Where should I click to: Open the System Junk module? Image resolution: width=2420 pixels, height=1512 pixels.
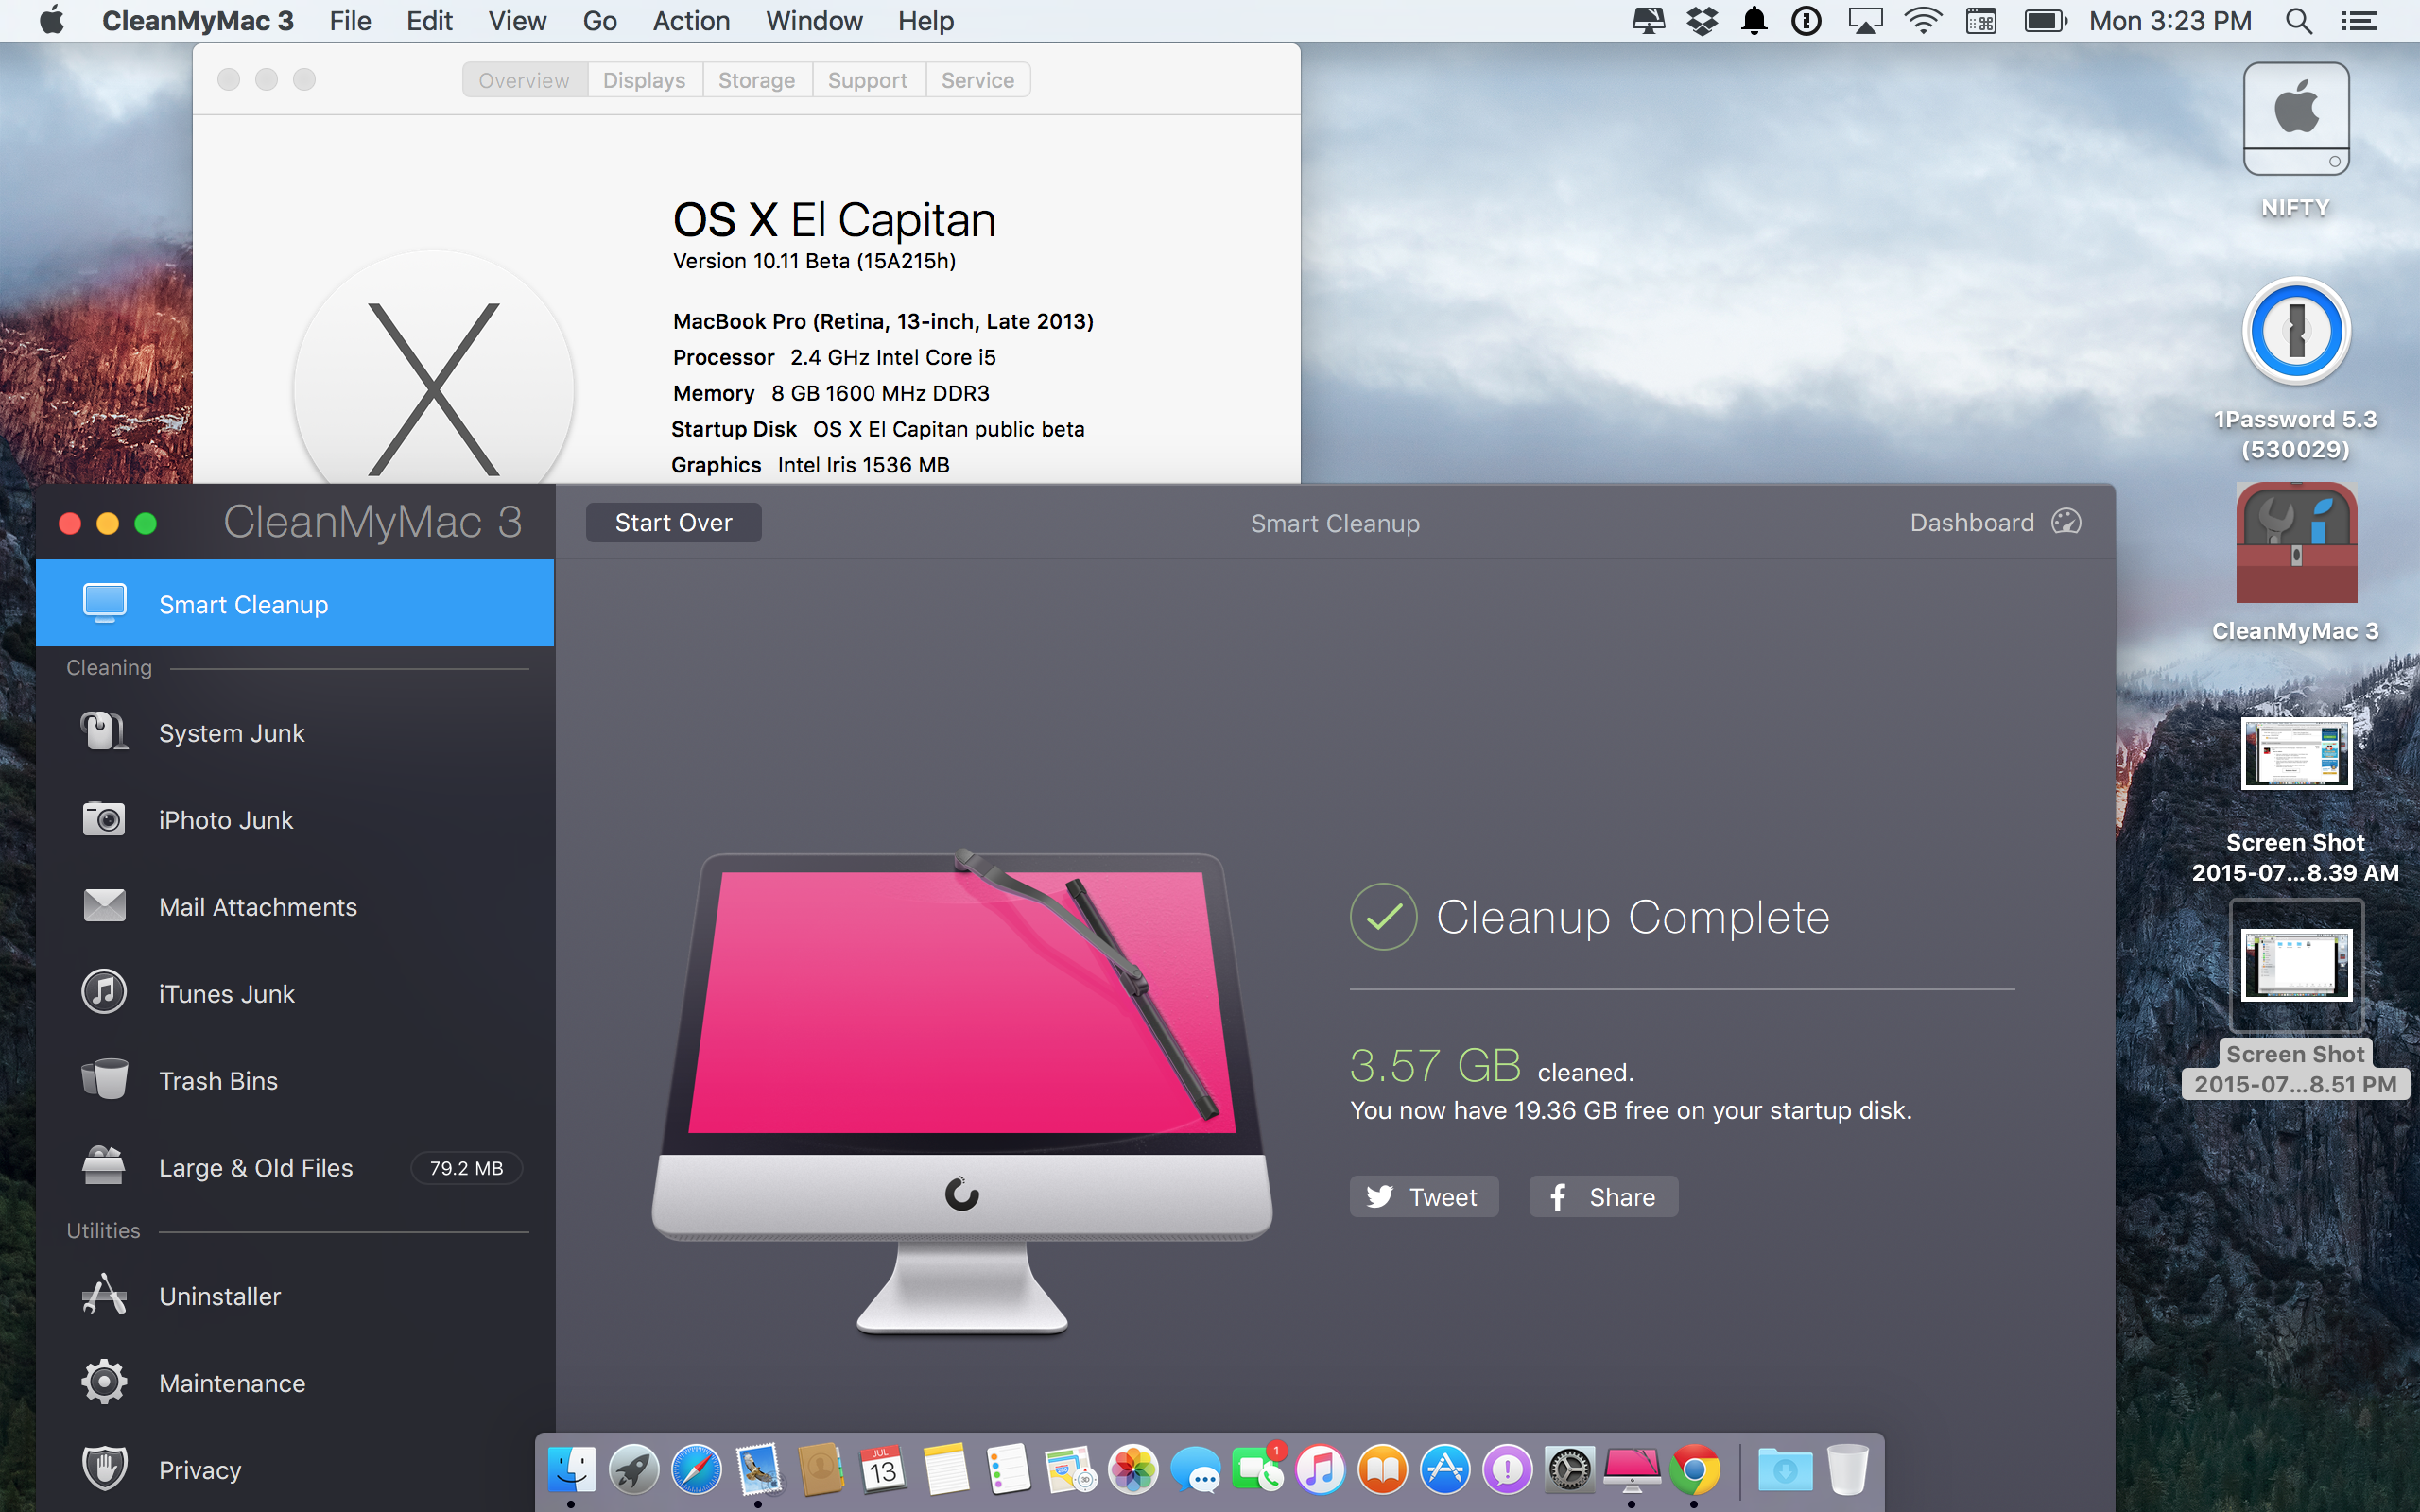[x=295, y=733]
